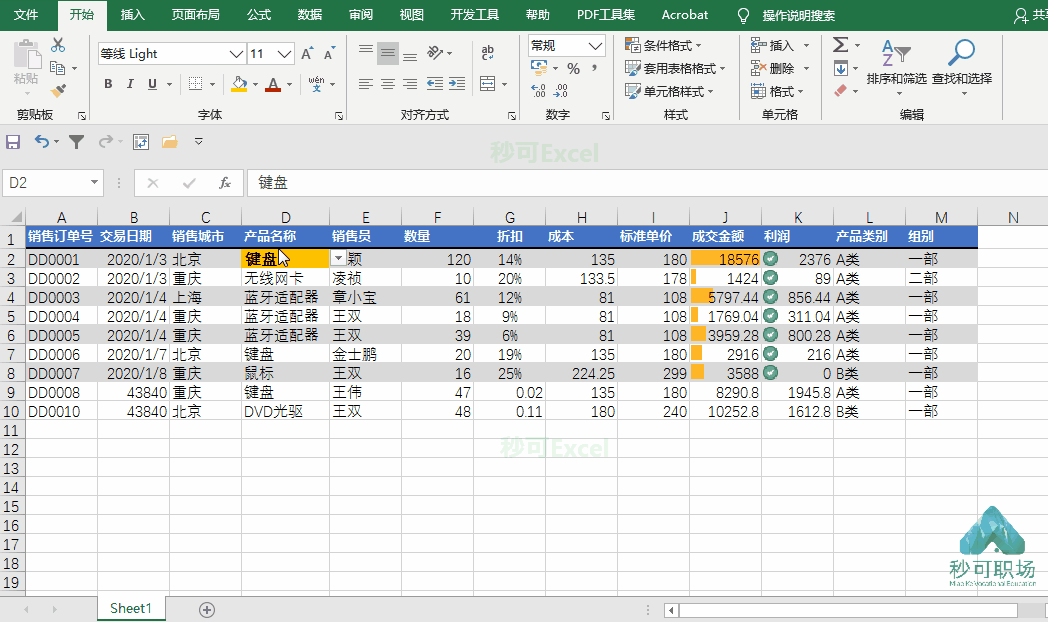Toggle align text right

pyautogui.click(x=410, y=84)
